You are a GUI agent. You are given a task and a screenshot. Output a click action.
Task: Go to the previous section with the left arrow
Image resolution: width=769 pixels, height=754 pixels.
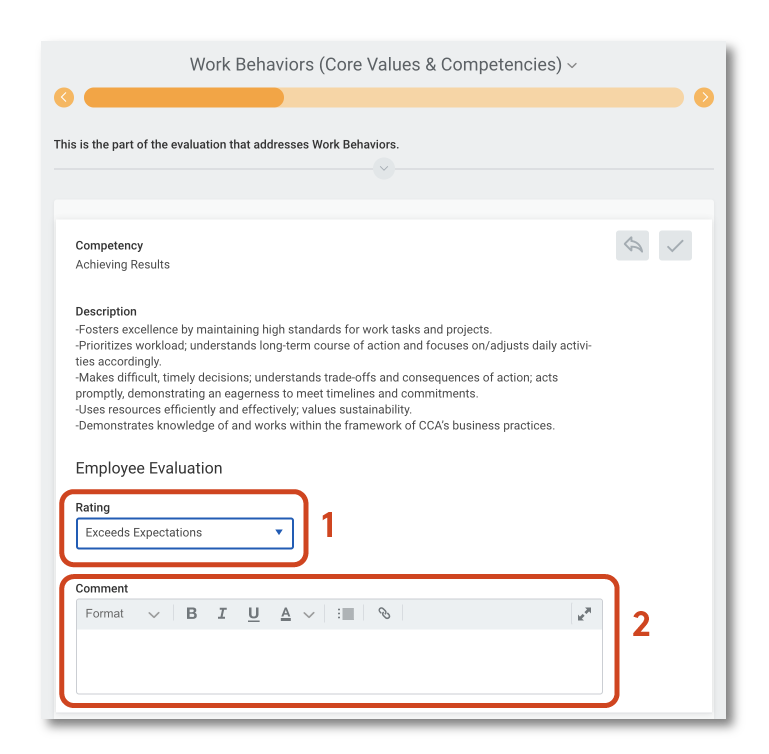64,97
